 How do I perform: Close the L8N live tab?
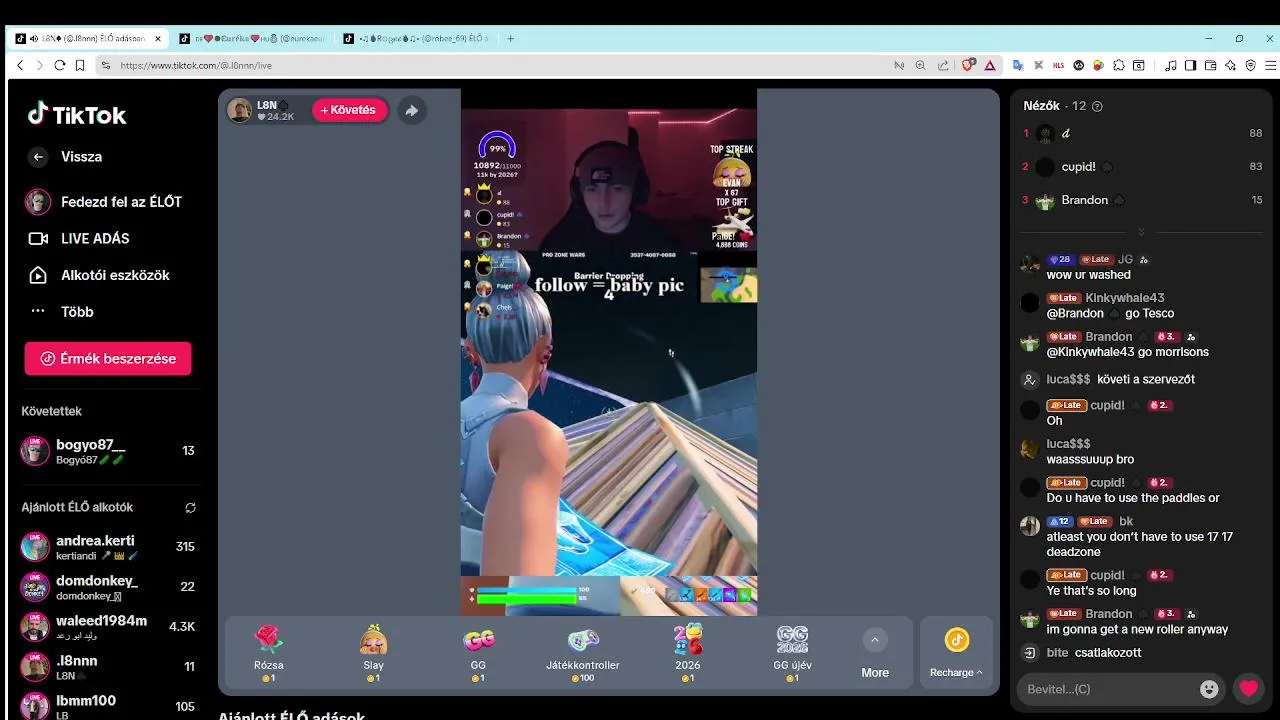click(157, 39)
